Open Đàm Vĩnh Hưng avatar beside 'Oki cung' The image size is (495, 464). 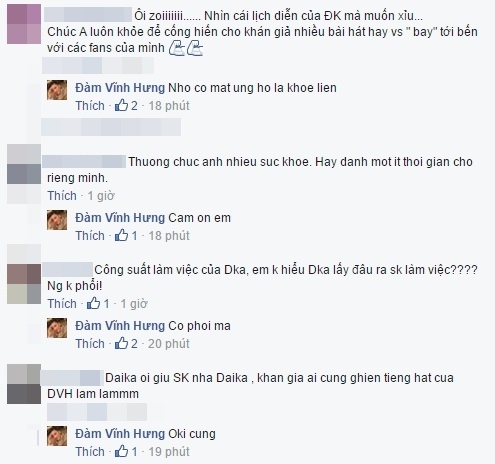point(57,436)
